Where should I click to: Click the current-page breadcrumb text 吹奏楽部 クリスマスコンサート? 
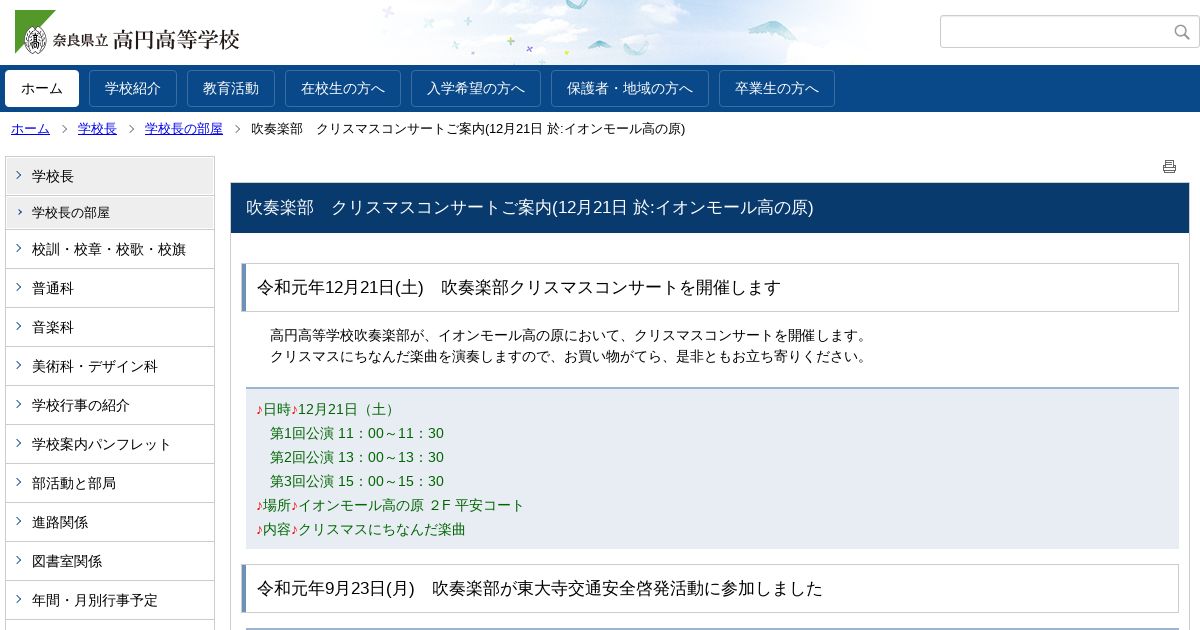468,129
